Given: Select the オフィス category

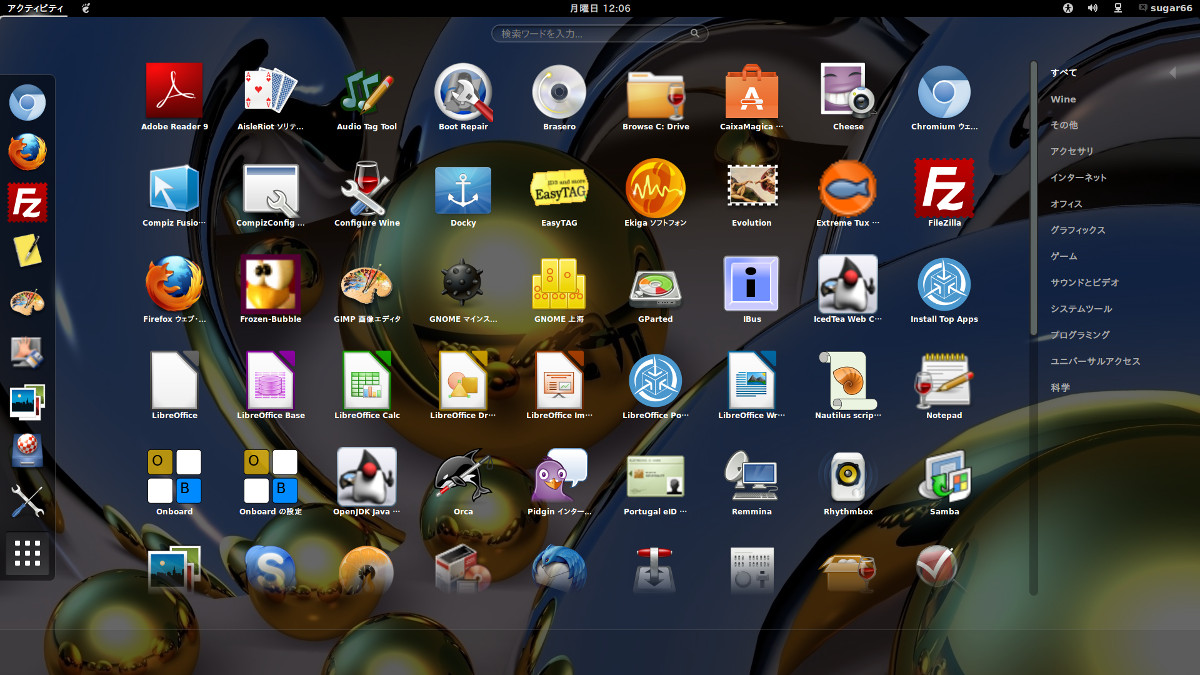Looking at the screenshot, I should [x=1066, y=204].
